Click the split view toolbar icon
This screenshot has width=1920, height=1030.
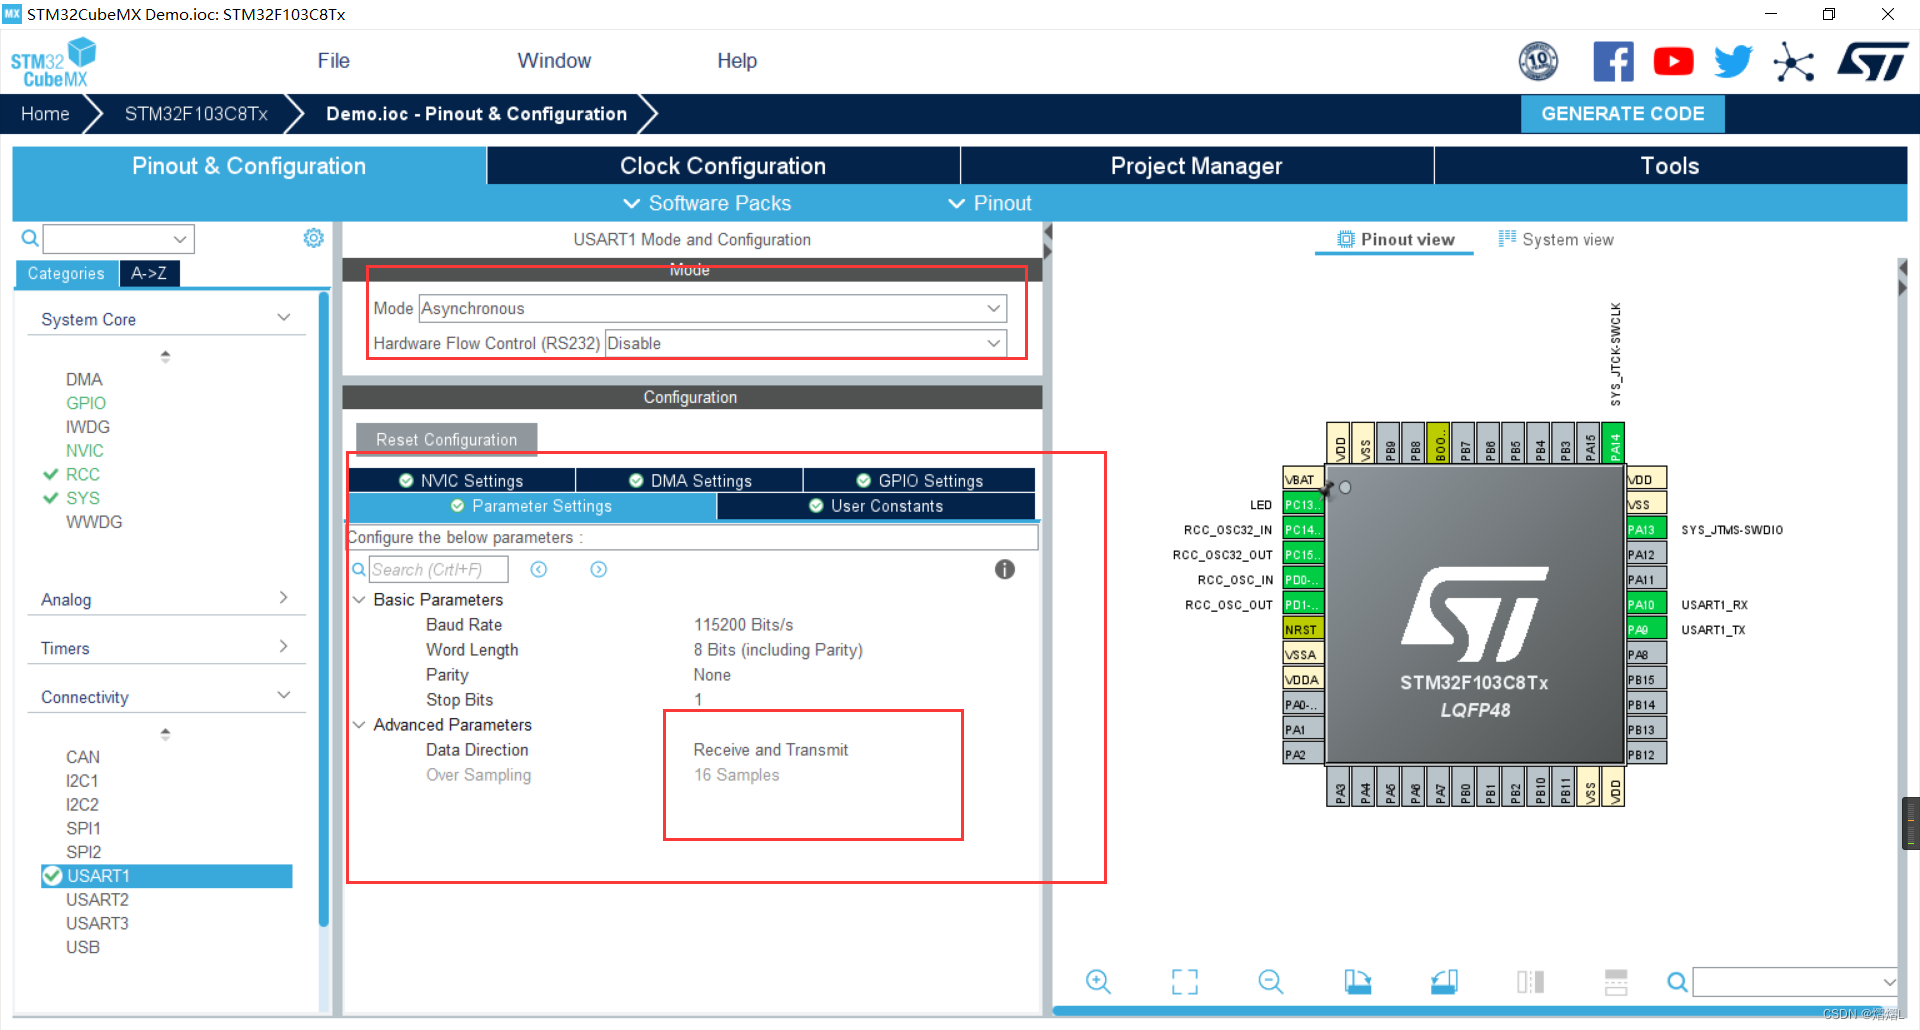point(1530,982)
